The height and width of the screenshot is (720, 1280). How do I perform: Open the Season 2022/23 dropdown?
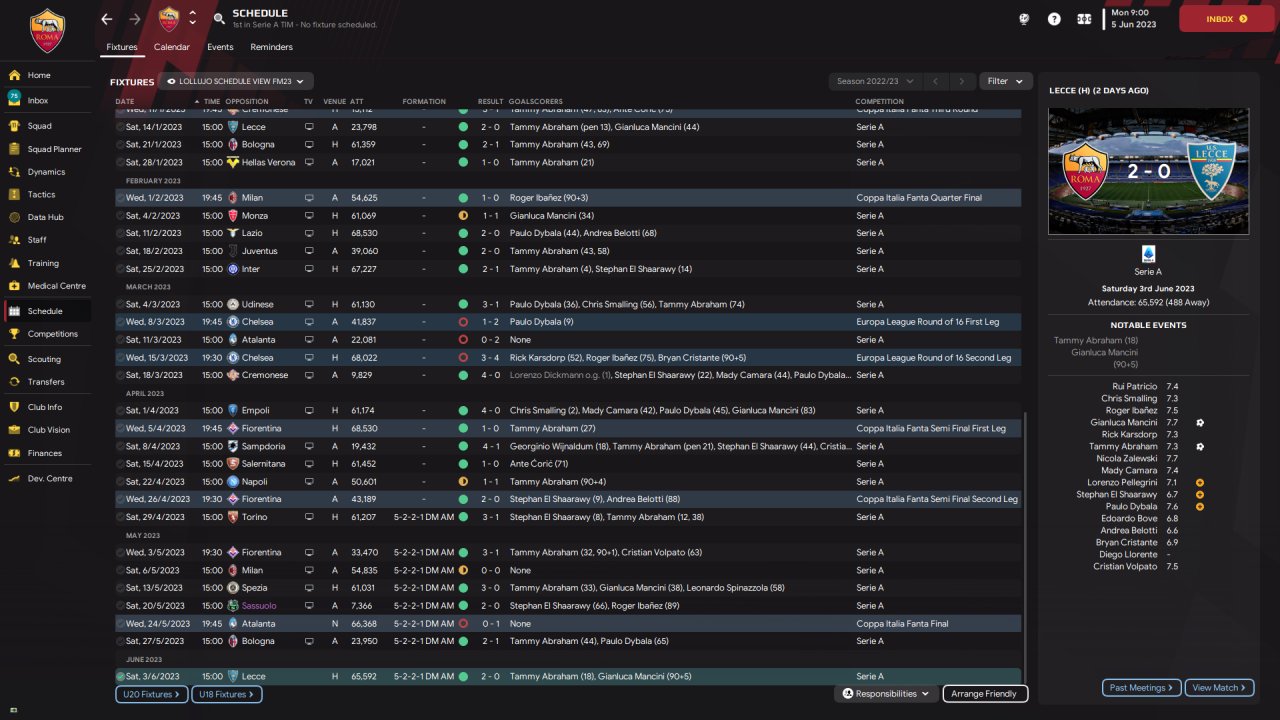point(873,81)
